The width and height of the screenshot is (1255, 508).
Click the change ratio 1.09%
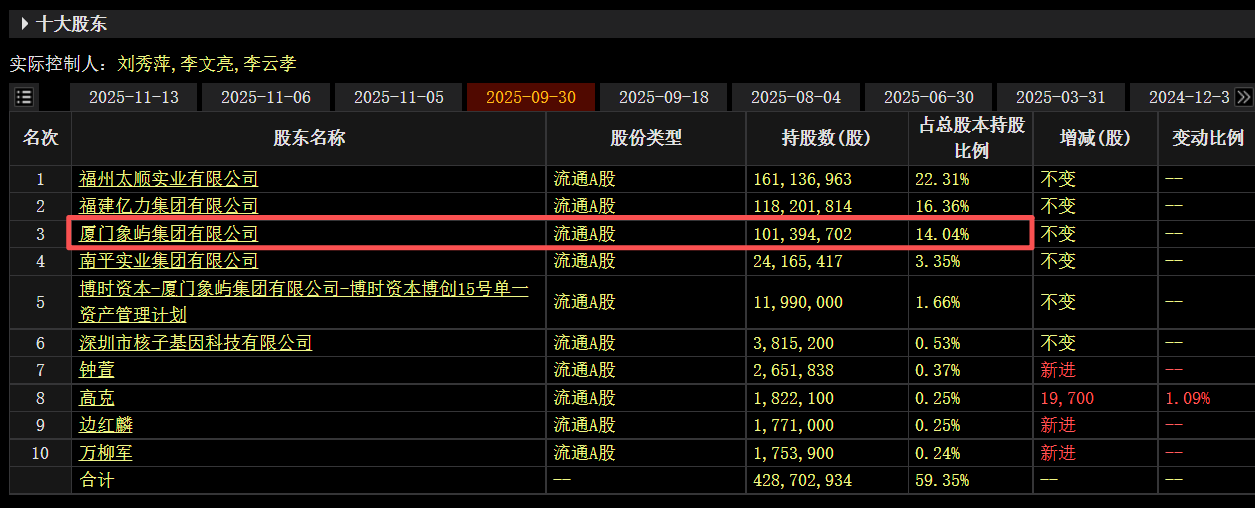[1188, 398]
